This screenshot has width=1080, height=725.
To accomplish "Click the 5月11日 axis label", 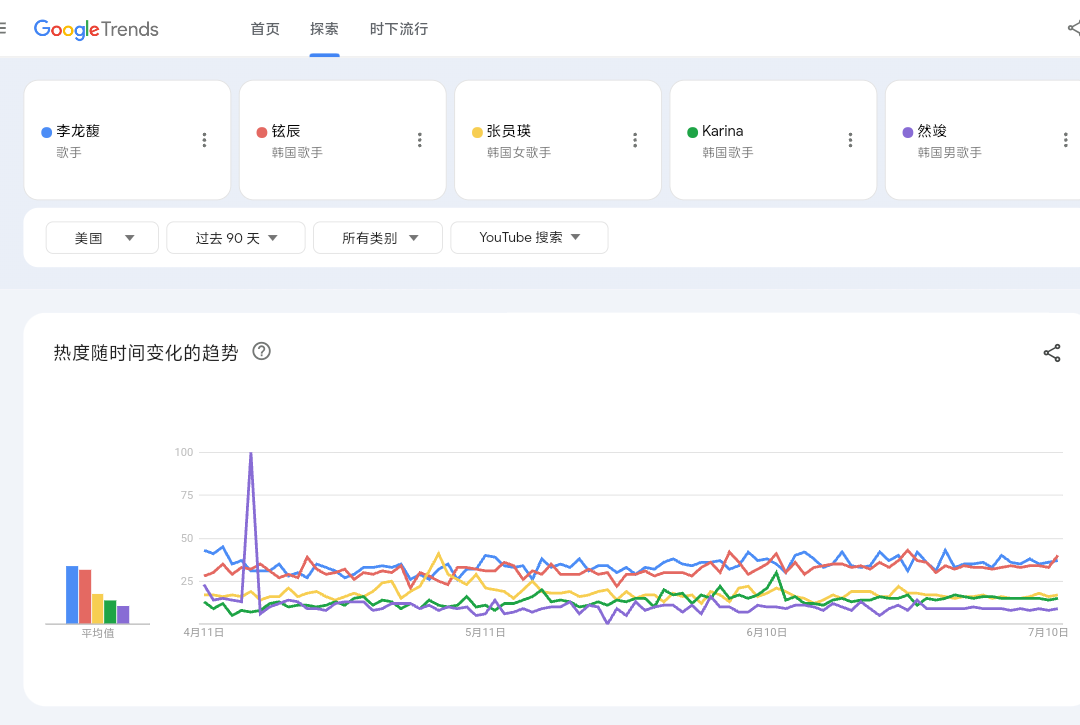I will coord(485,632).
